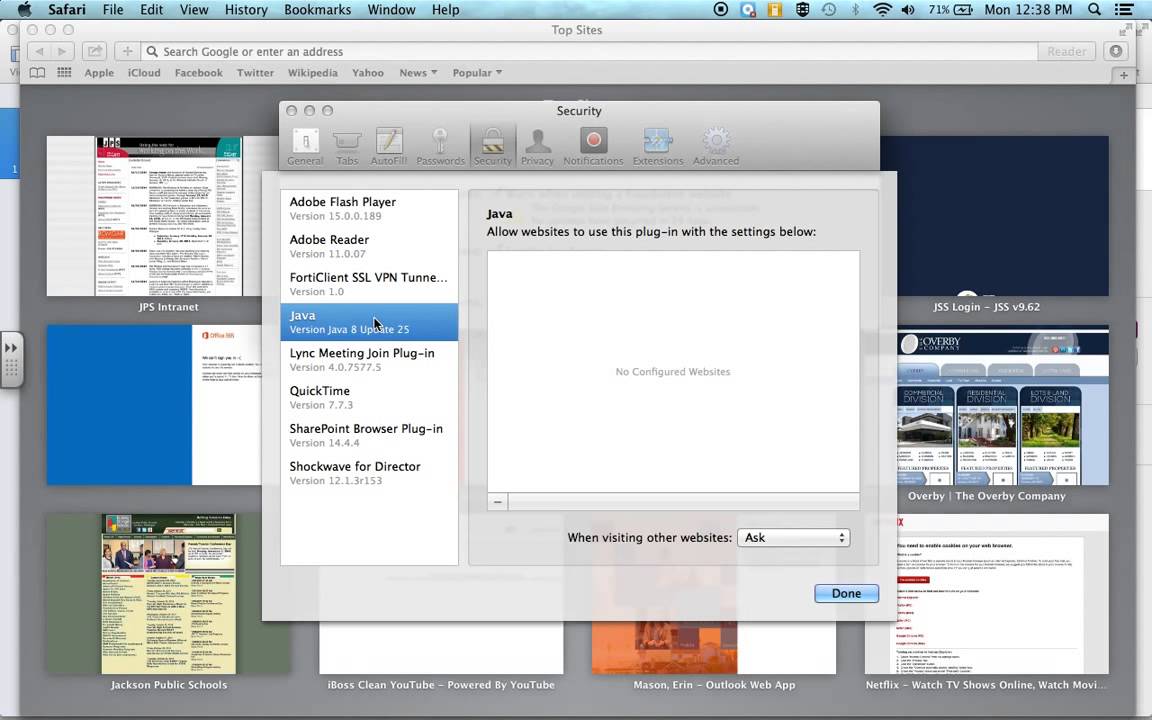Open the File menu
The height and width of the screenshot is (720, 1152).
[x=113, y=10]
